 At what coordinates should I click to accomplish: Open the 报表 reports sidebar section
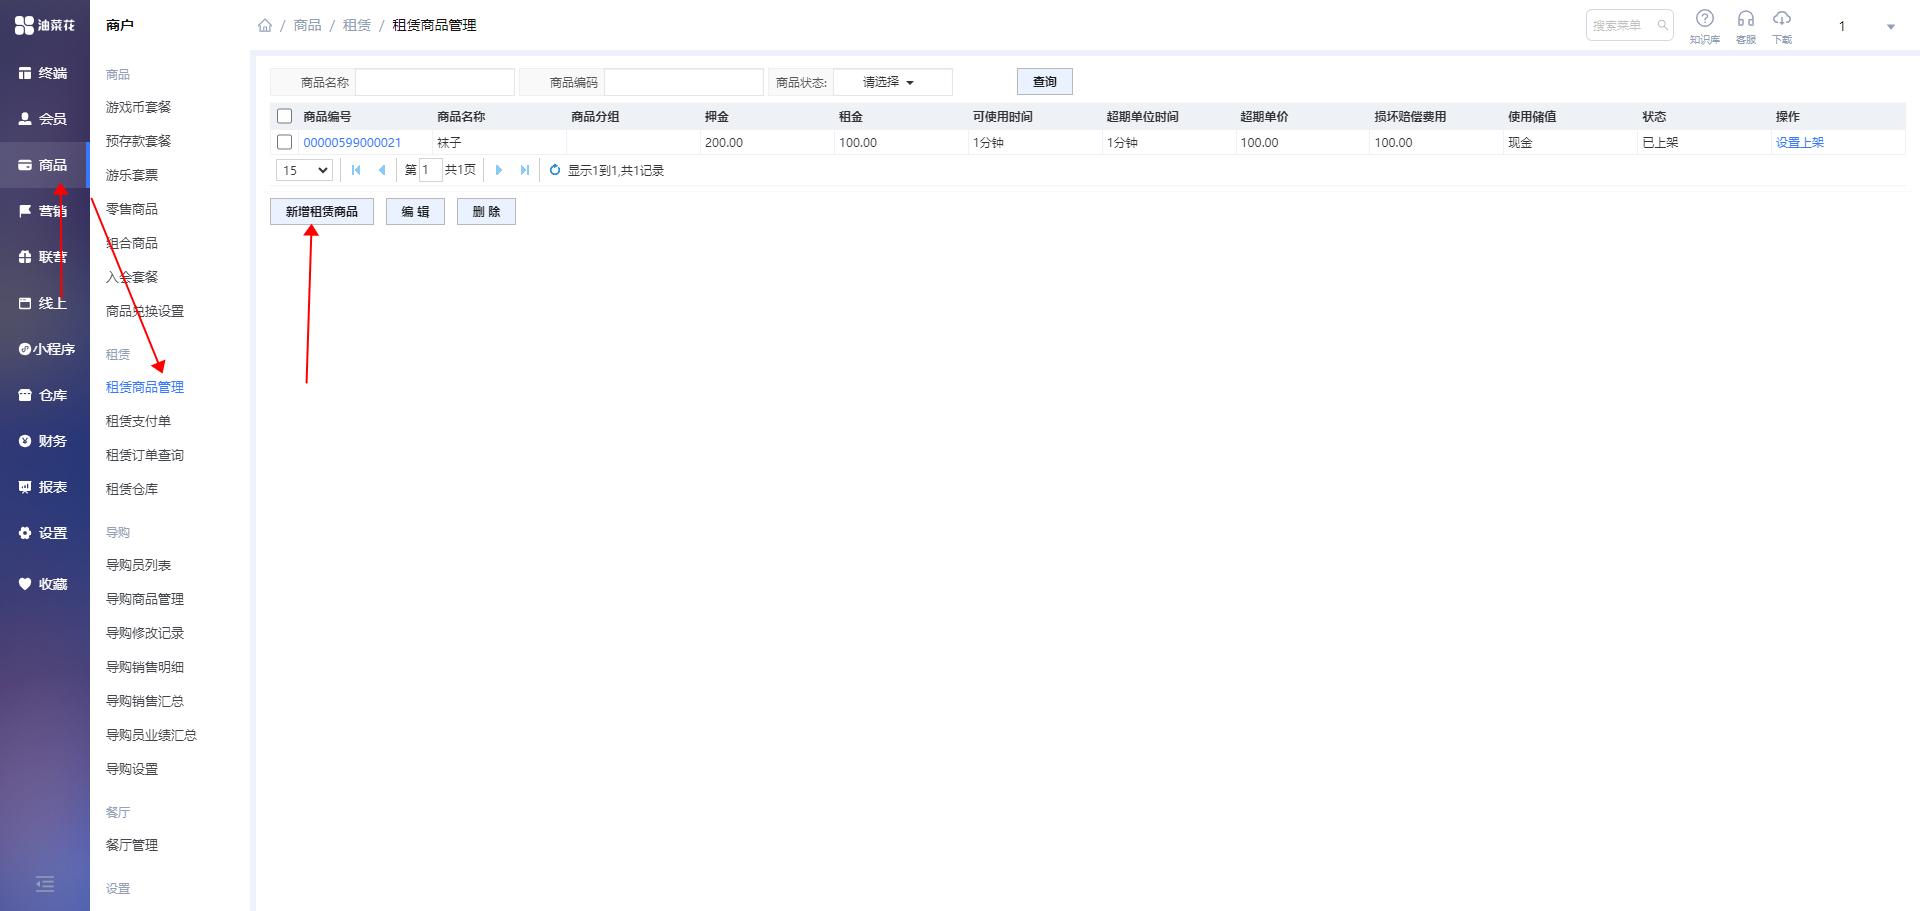(x=44, y=487)
